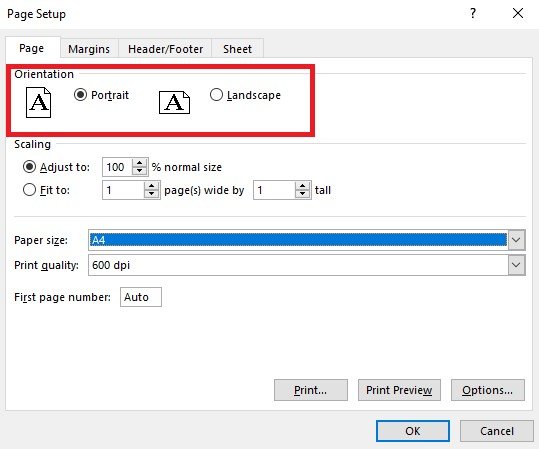The height and width of the screenshot is (449, 539).
Task: Click the First page number field
Action: point(141,297)
